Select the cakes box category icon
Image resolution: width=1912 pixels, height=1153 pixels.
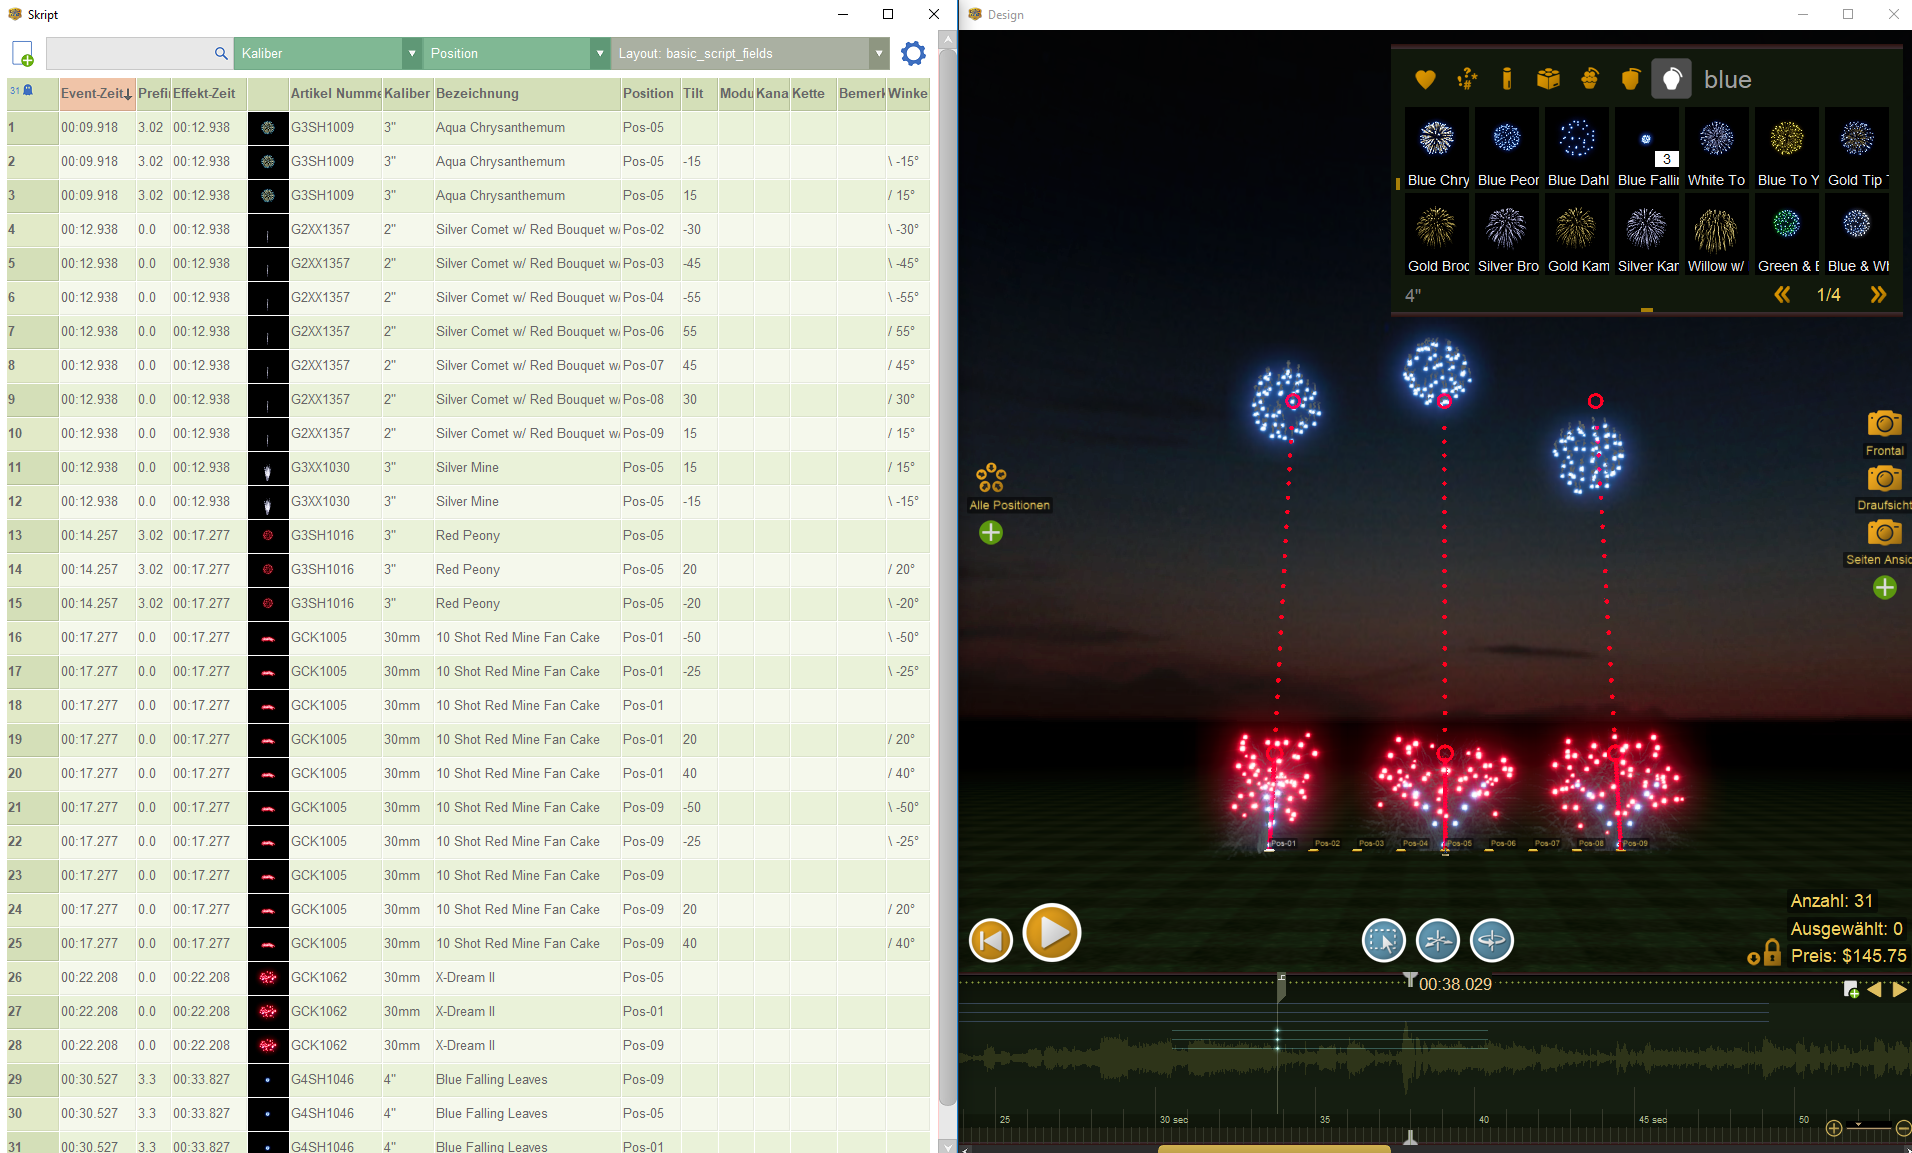pos(1548,79)
